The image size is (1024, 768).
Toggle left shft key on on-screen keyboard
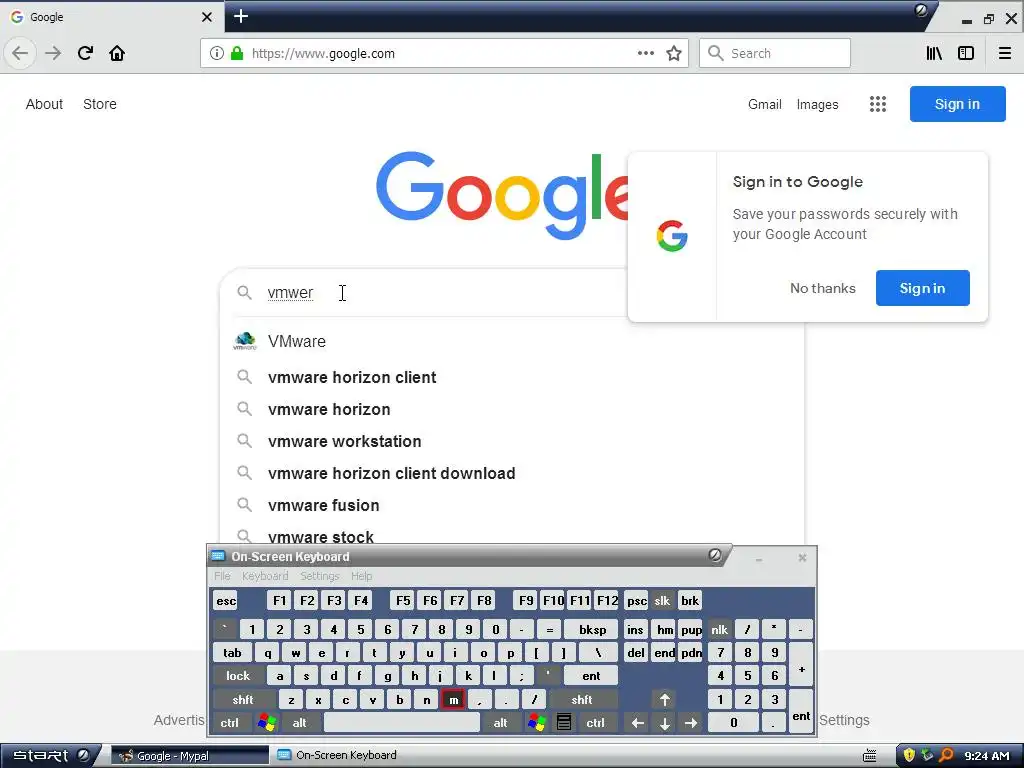(243, 699)
